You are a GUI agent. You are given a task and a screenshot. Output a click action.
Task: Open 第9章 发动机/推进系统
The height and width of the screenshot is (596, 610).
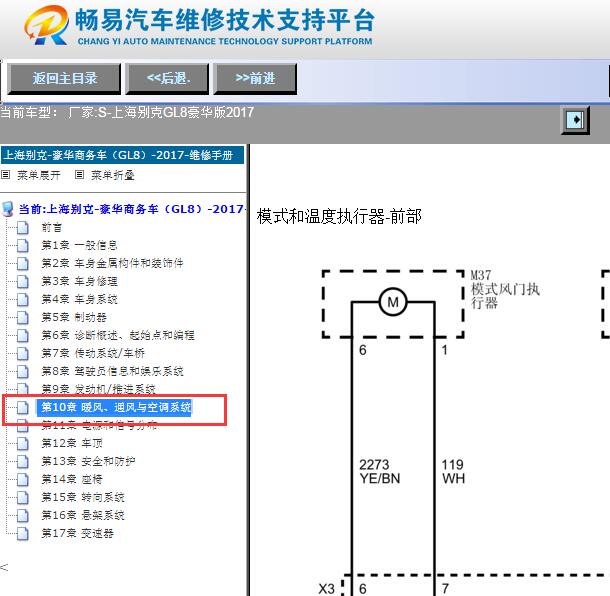tap(98, 389)
